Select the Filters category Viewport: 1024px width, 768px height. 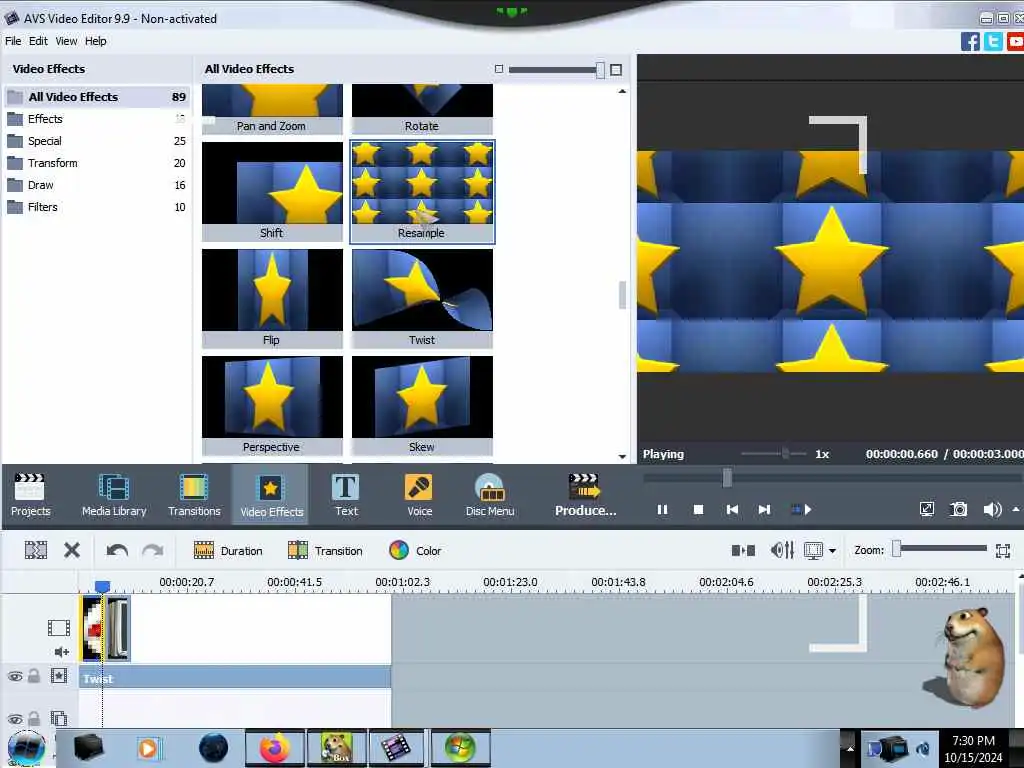coord(97,208)
